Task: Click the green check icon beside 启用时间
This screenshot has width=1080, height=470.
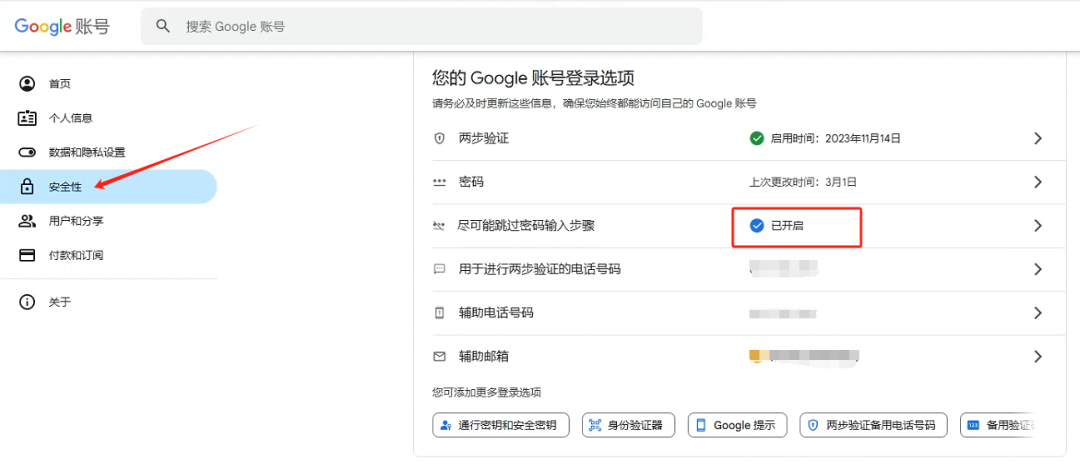Action: pyautogui.click(x=756, y=139)
